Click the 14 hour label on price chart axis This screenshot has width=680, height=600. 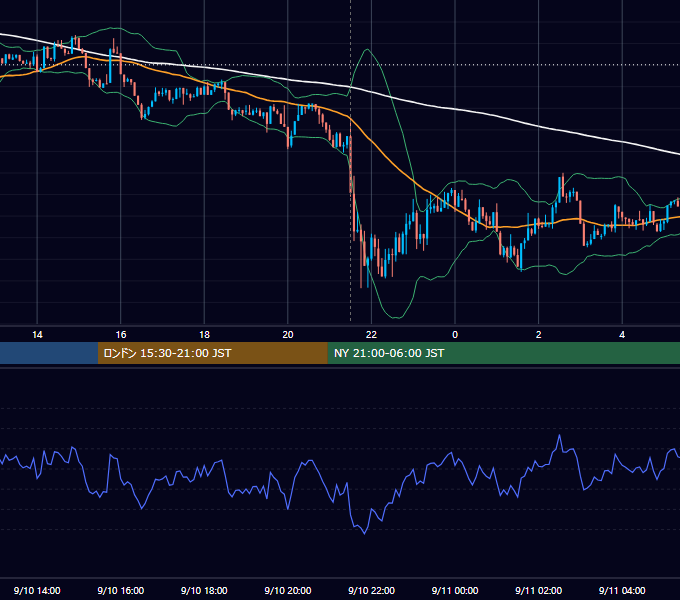coord(37,335)
